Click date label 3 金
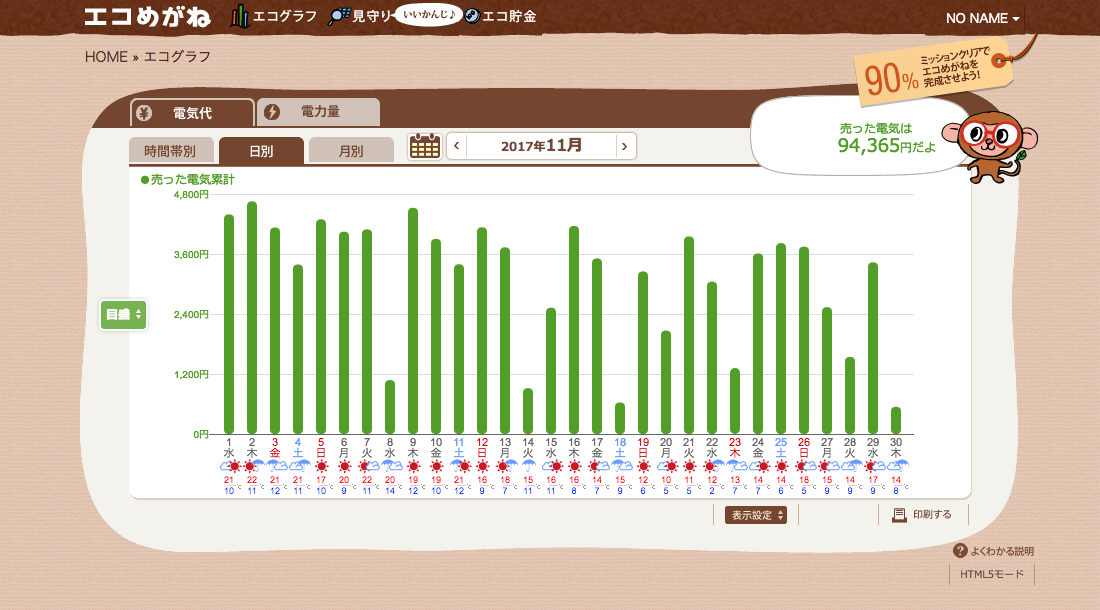Viewport: 1100px width, 610px height. 275,448
